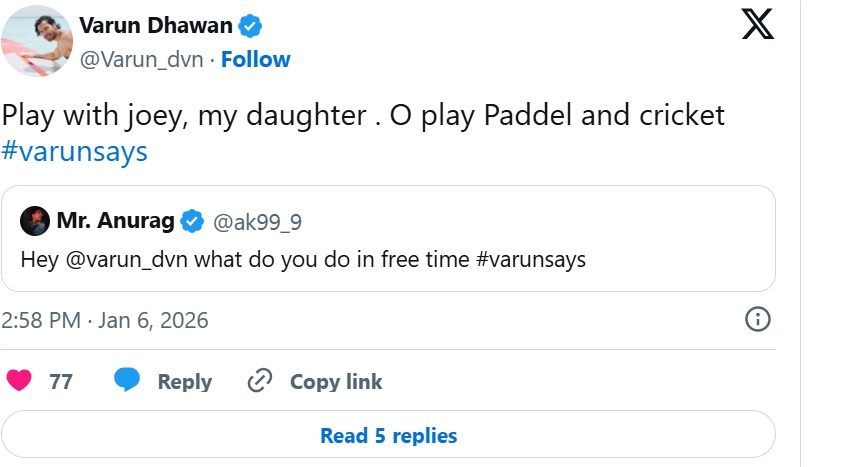
Task: Open the 2:58 PM Jan 6 timestamp
Action: [105, 321]
